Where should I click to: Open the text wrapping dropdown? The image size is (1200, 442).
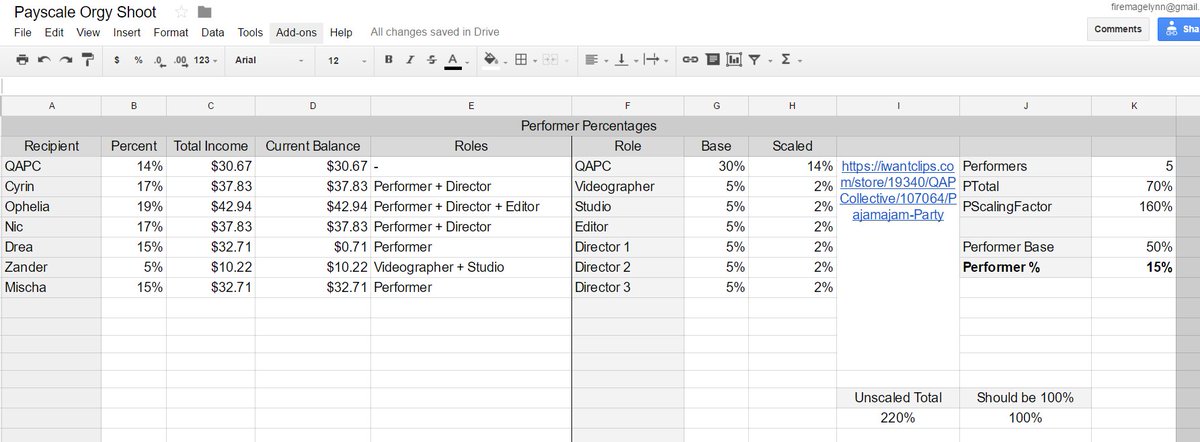[x=655, y=60]
